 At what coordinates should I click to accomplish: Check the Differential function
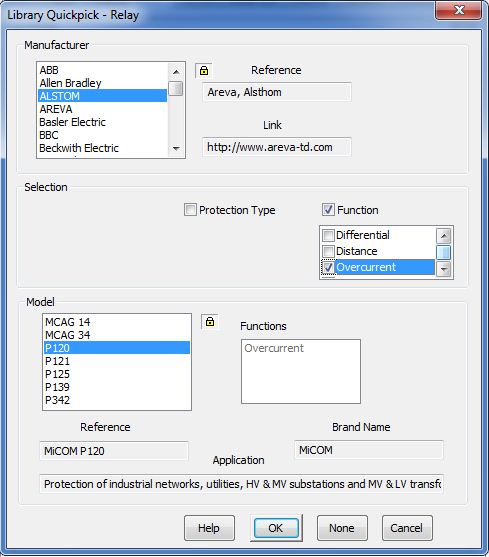coord(328,235)
